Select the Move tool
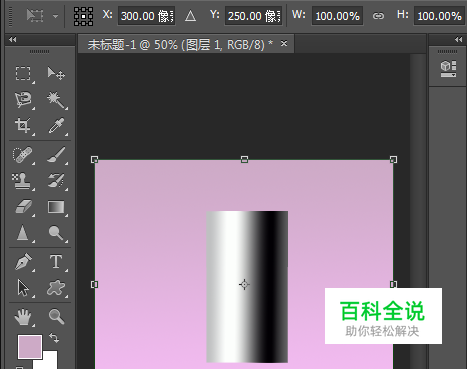 [x=56, y=73]
